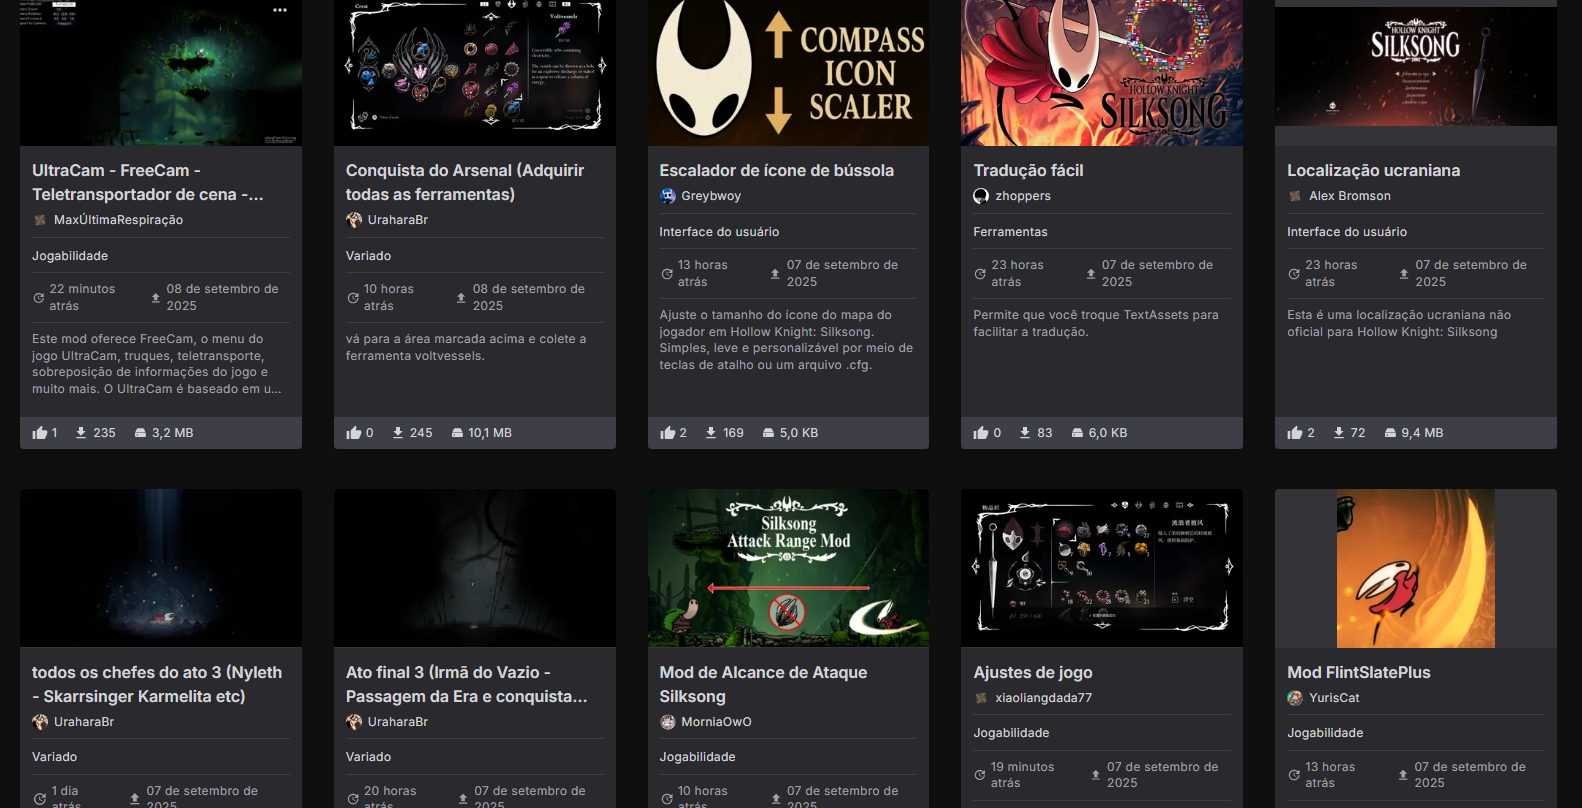Click thumbs-up icon on Tradução fácil card
This screenshot has height=808, width=1582.
[981, 433]
